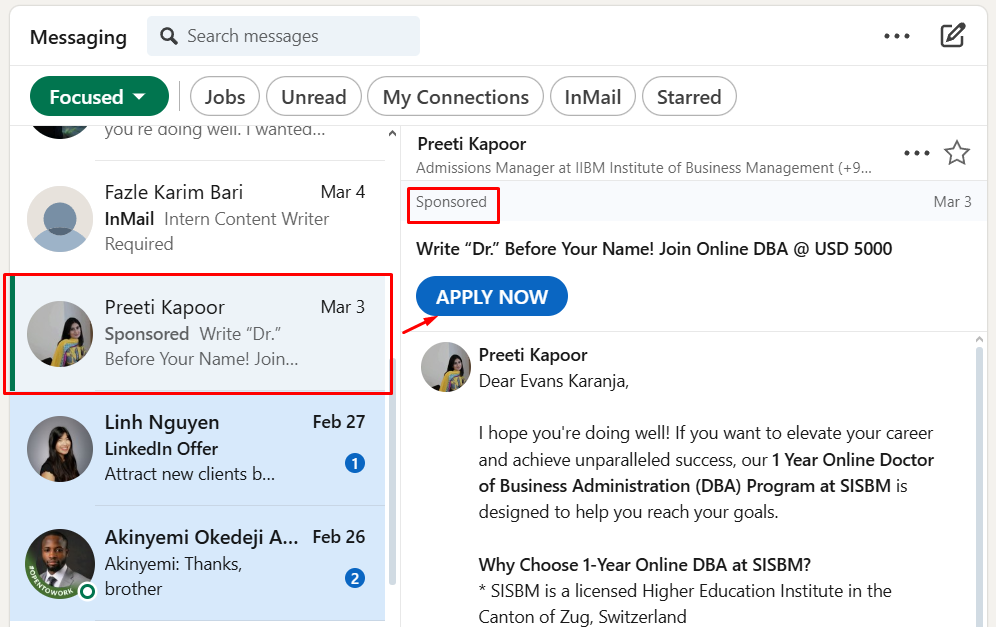Click the magnifier icon in the search box

click(x=168, y=36)
